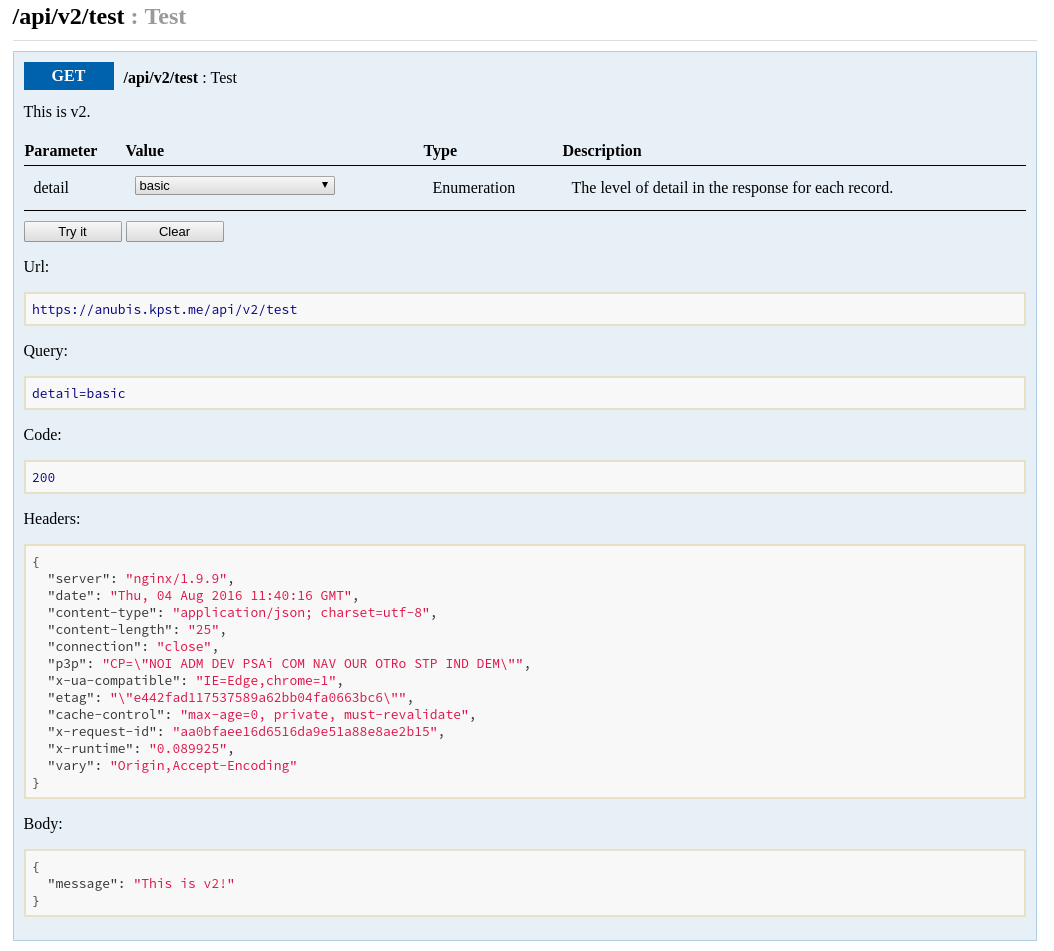This screenshot has height=951, width=1054.
Task: Click the x-ua-compatible value IE=Edge,chrome=1
Action: pyautogui.click(x=266, y=680)
